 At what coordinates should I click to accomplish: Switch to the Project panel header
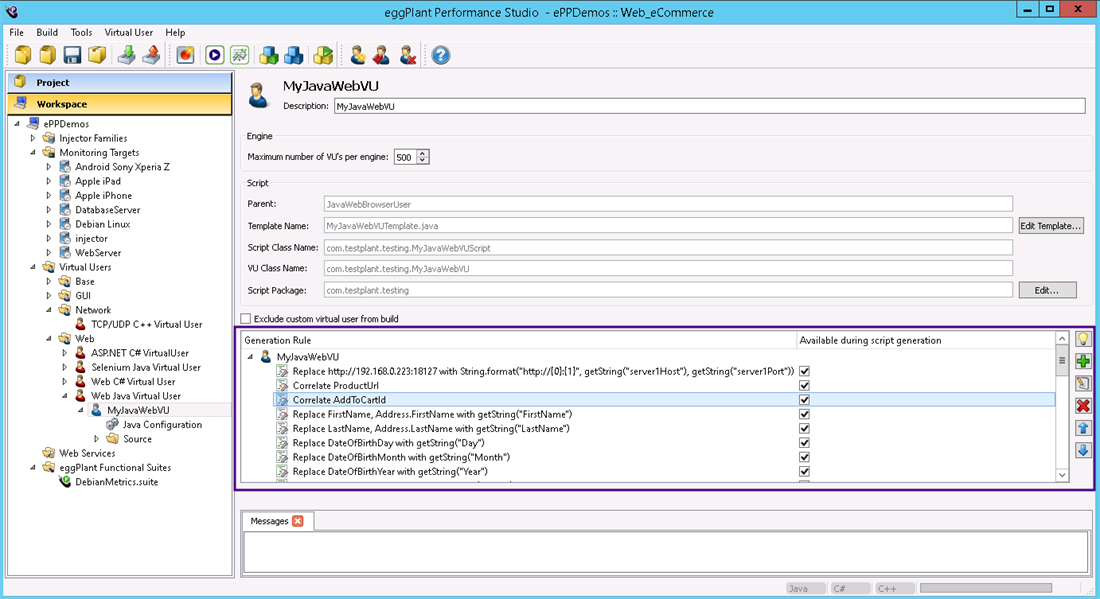tap(120, 82)
